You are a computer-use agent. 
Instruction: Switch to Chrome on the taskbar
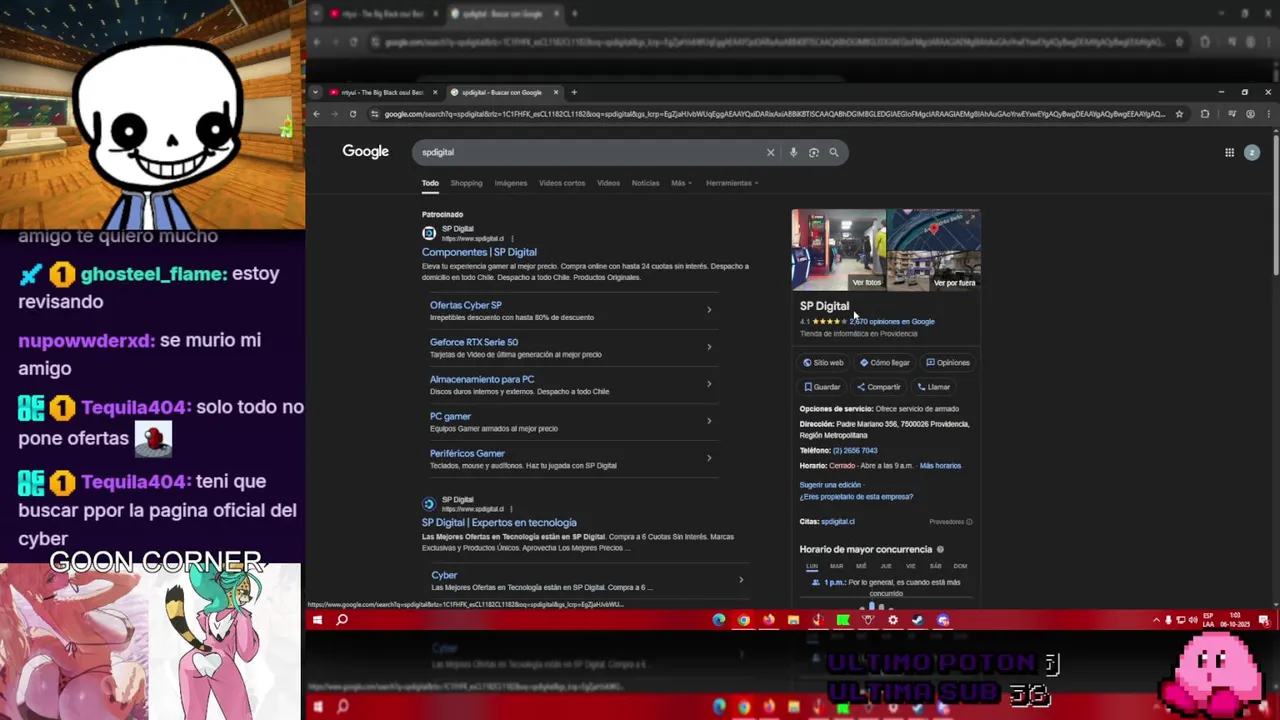point(744,620)
